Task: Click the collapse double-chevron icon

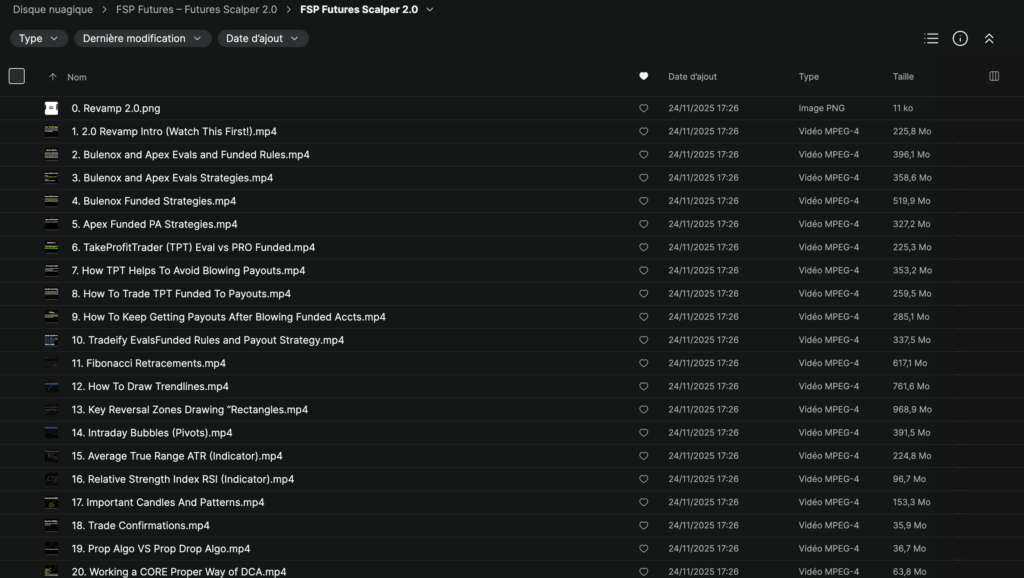Action: (x=989, y=38)
